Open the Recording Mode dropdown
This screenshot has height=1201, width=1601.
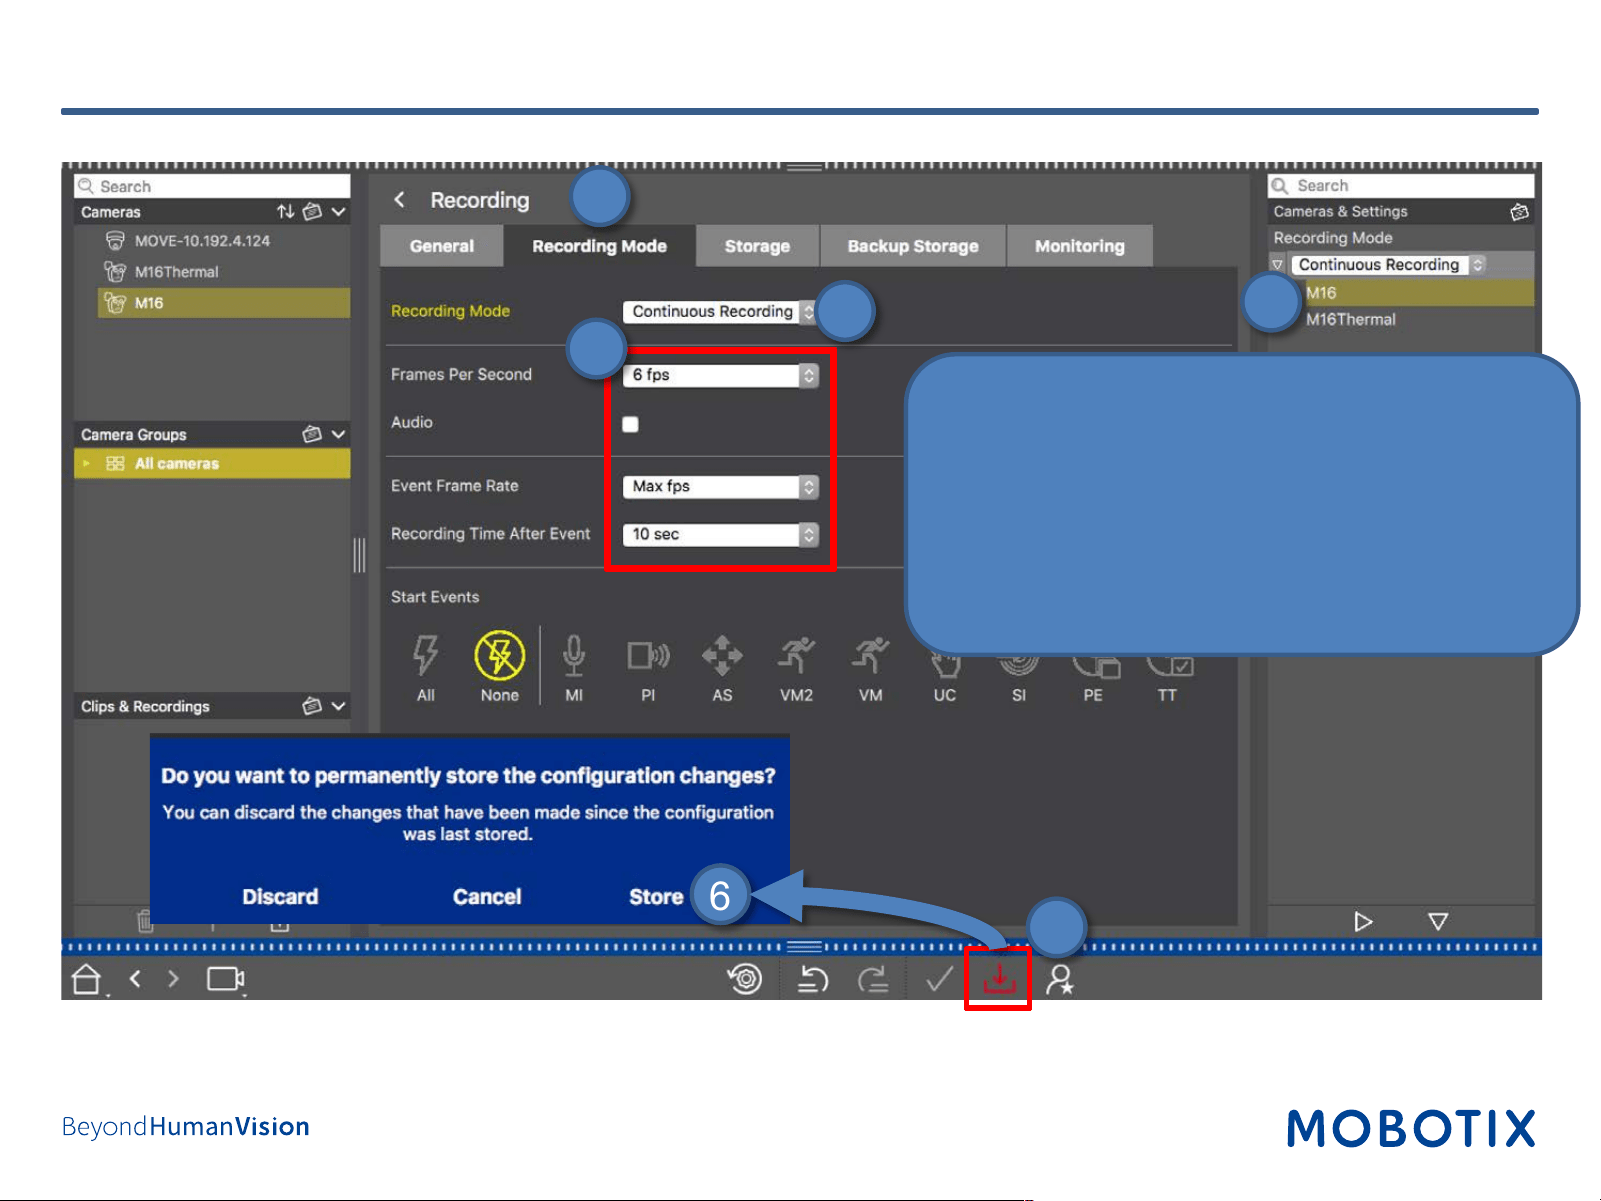[x=719, y=312]
